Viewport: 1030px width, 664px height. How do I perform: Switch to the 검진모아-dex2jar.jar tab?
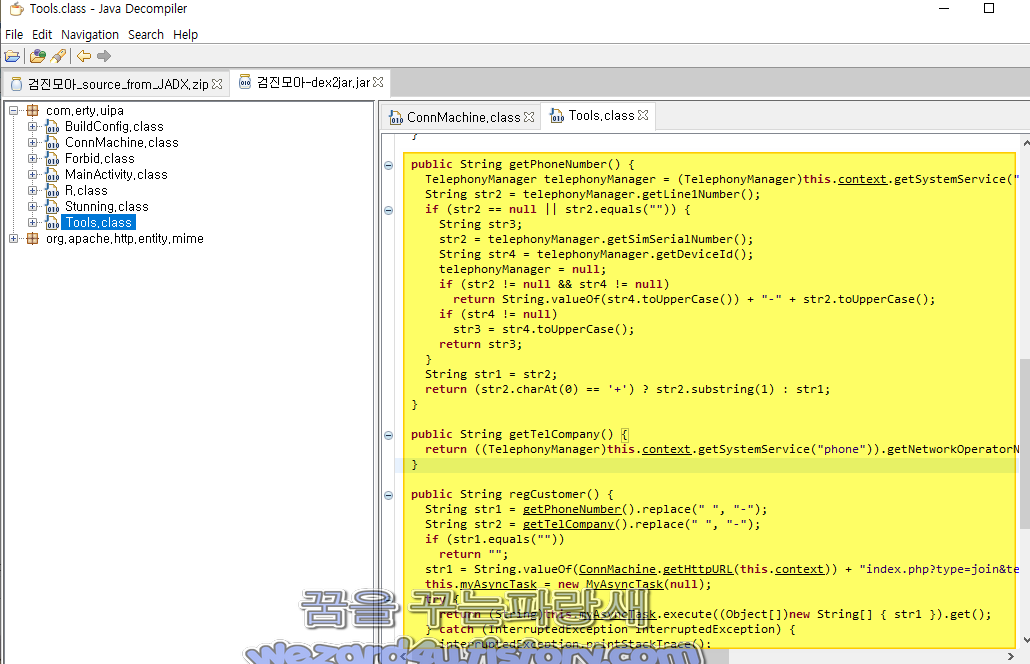311,83
